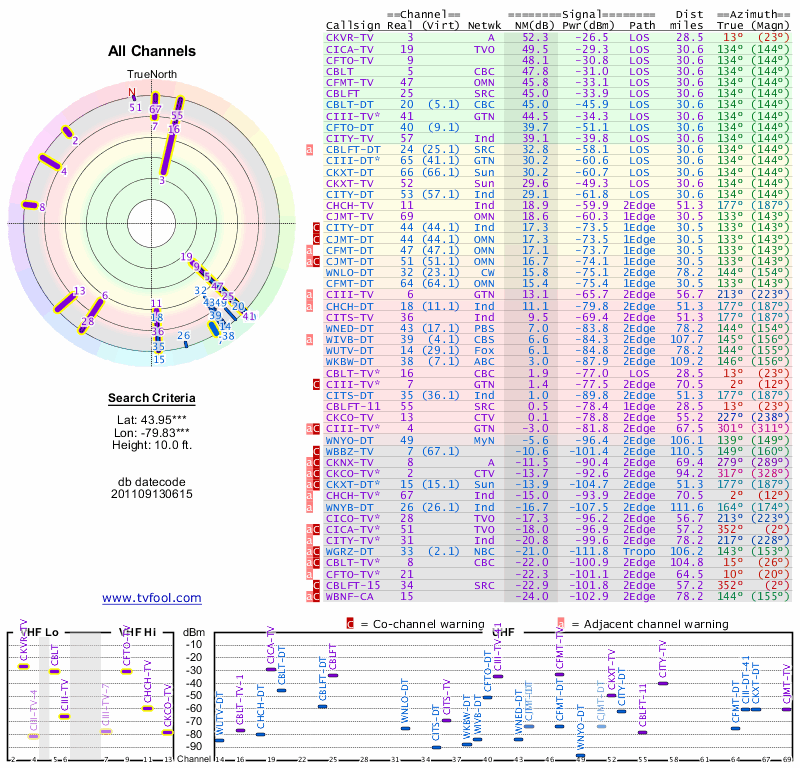Select the CFMT-TV callsign

pos(349,83)
